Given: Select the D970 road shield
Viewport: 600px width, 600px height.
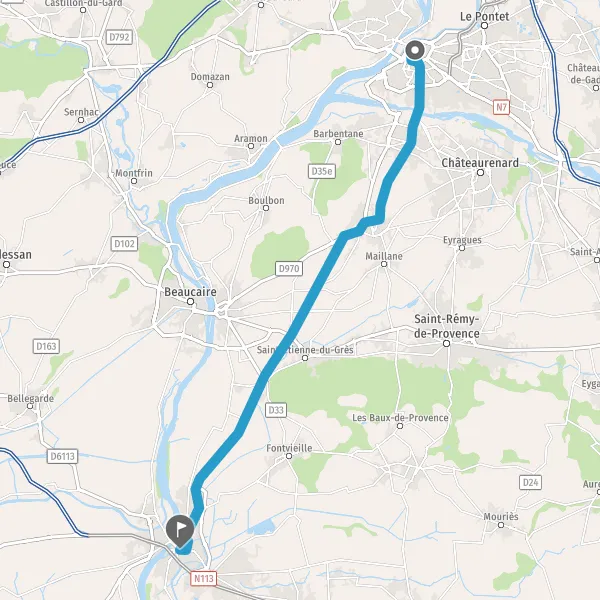Looking at the screenshot, I should click(x=289, y=269).
